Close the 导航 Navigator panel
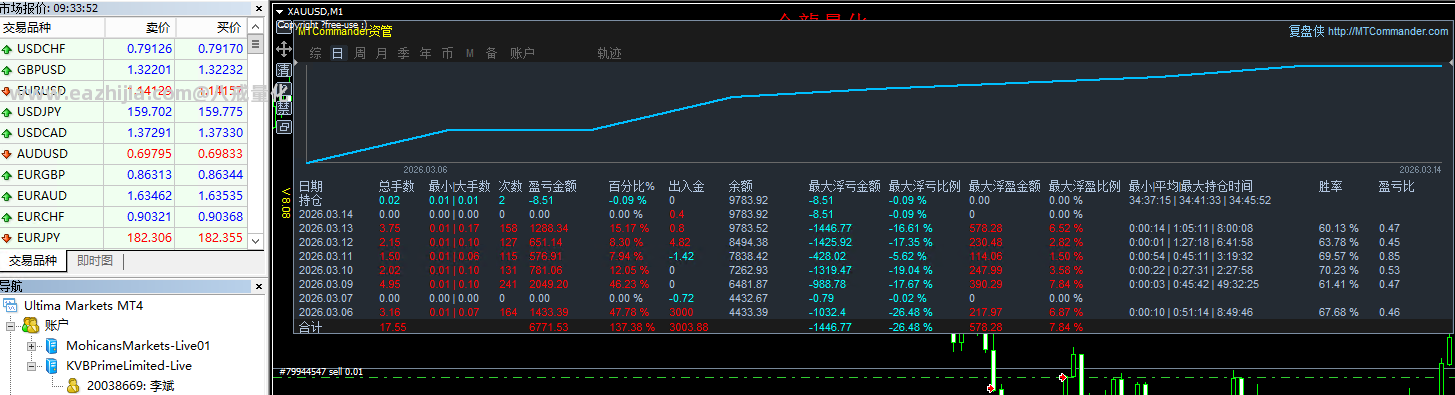This screenshot has height=395, width=1455. tap(259, 287)
